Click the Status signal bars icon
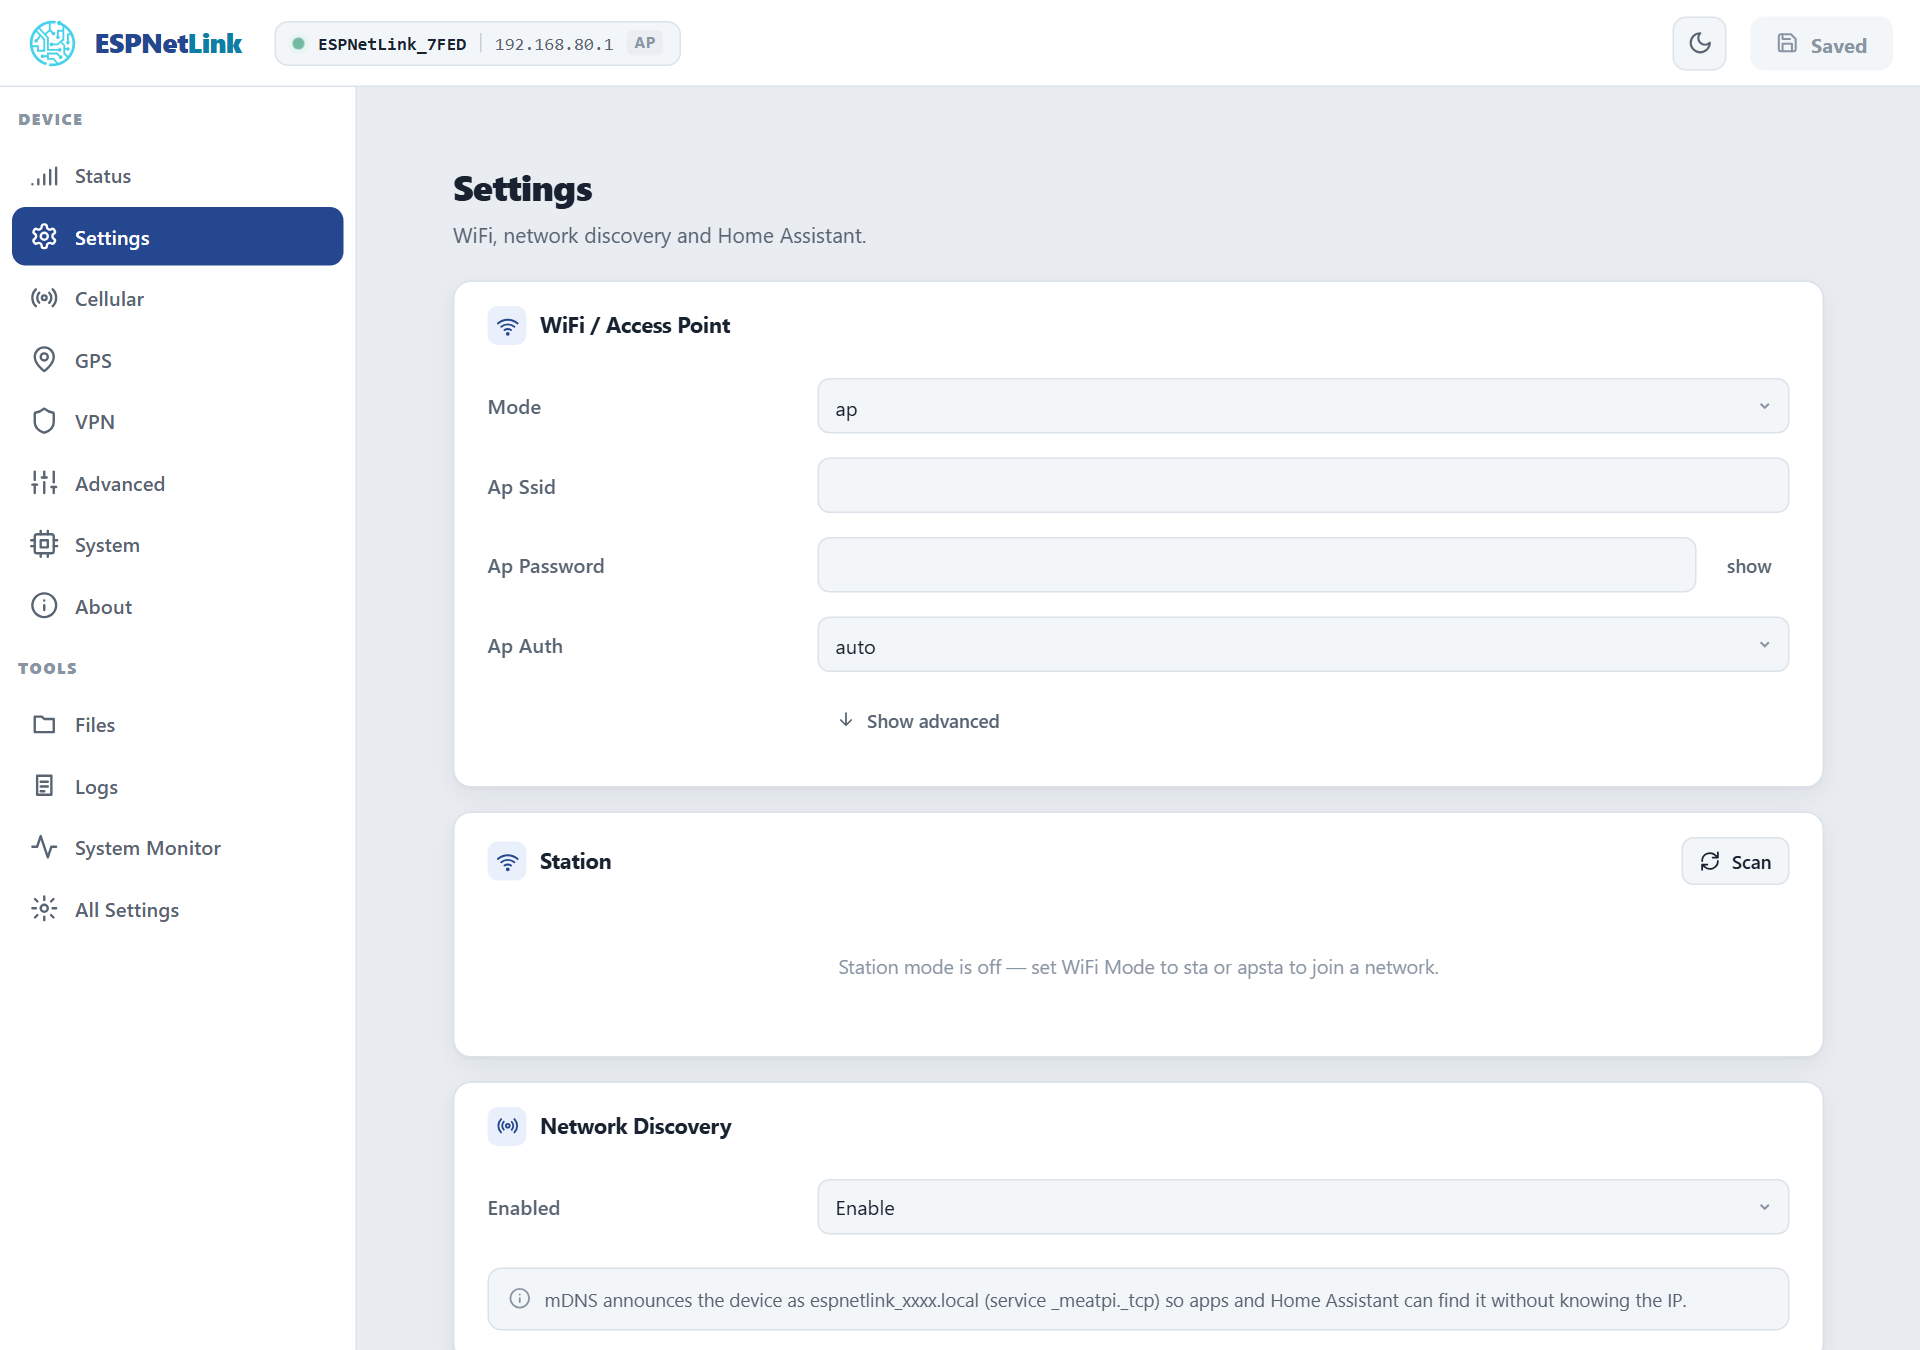The image size is (1920, 1350). (44, 176)
